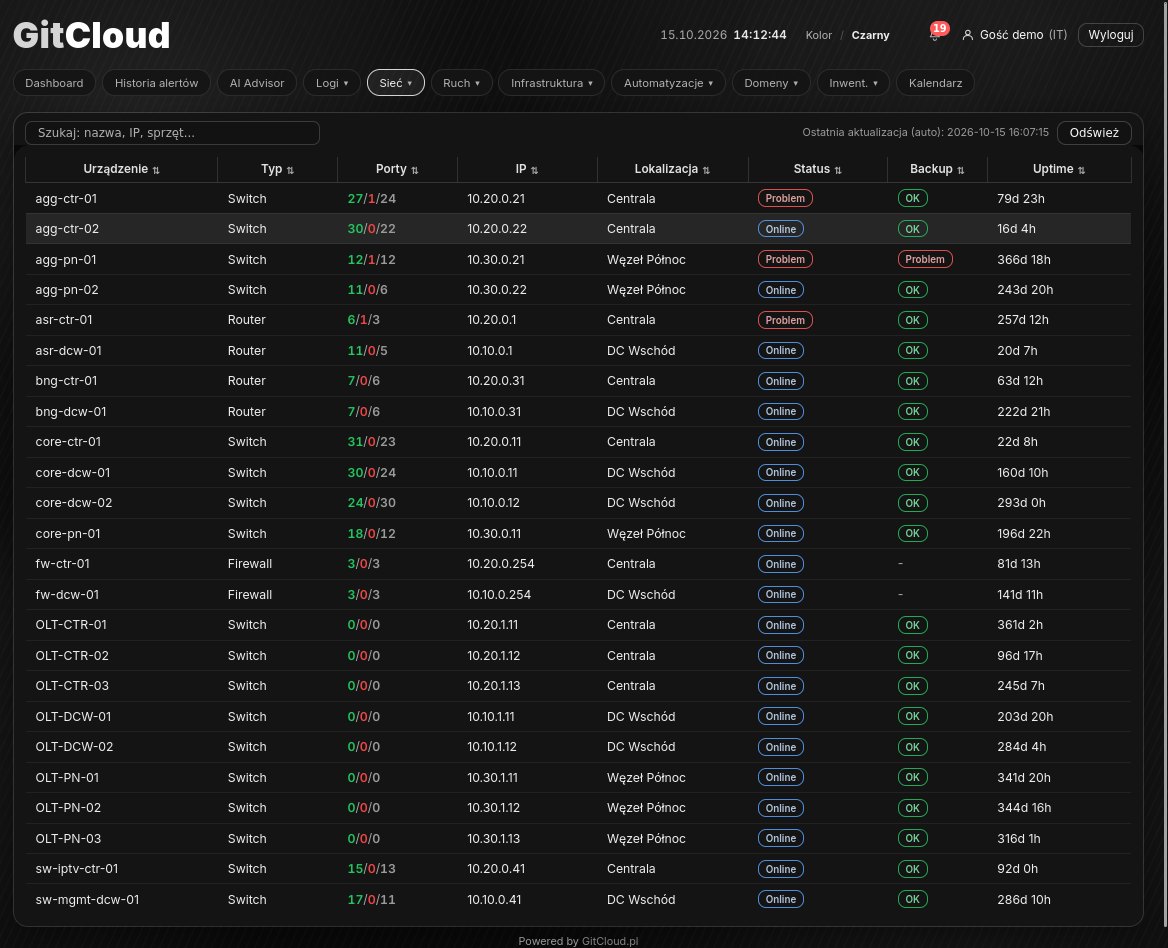Image resolution: width=1168 pixels, height=948 pixels.
Task: Click the Online status badge for core-ctr-01
Action: (781, 442)
